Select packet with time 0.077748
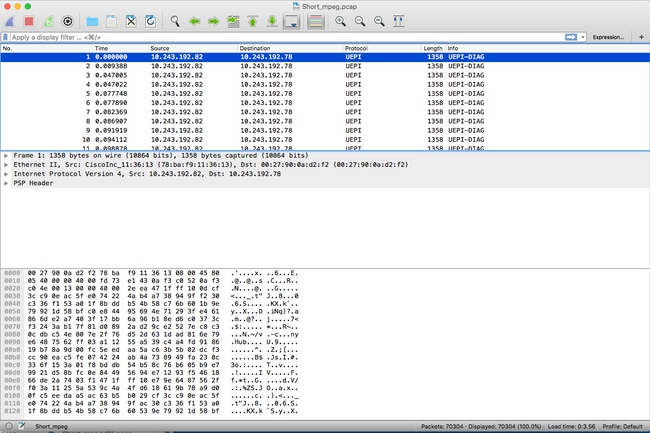The width and height of the screenshot is (650, 433). [x=325, y=94]
